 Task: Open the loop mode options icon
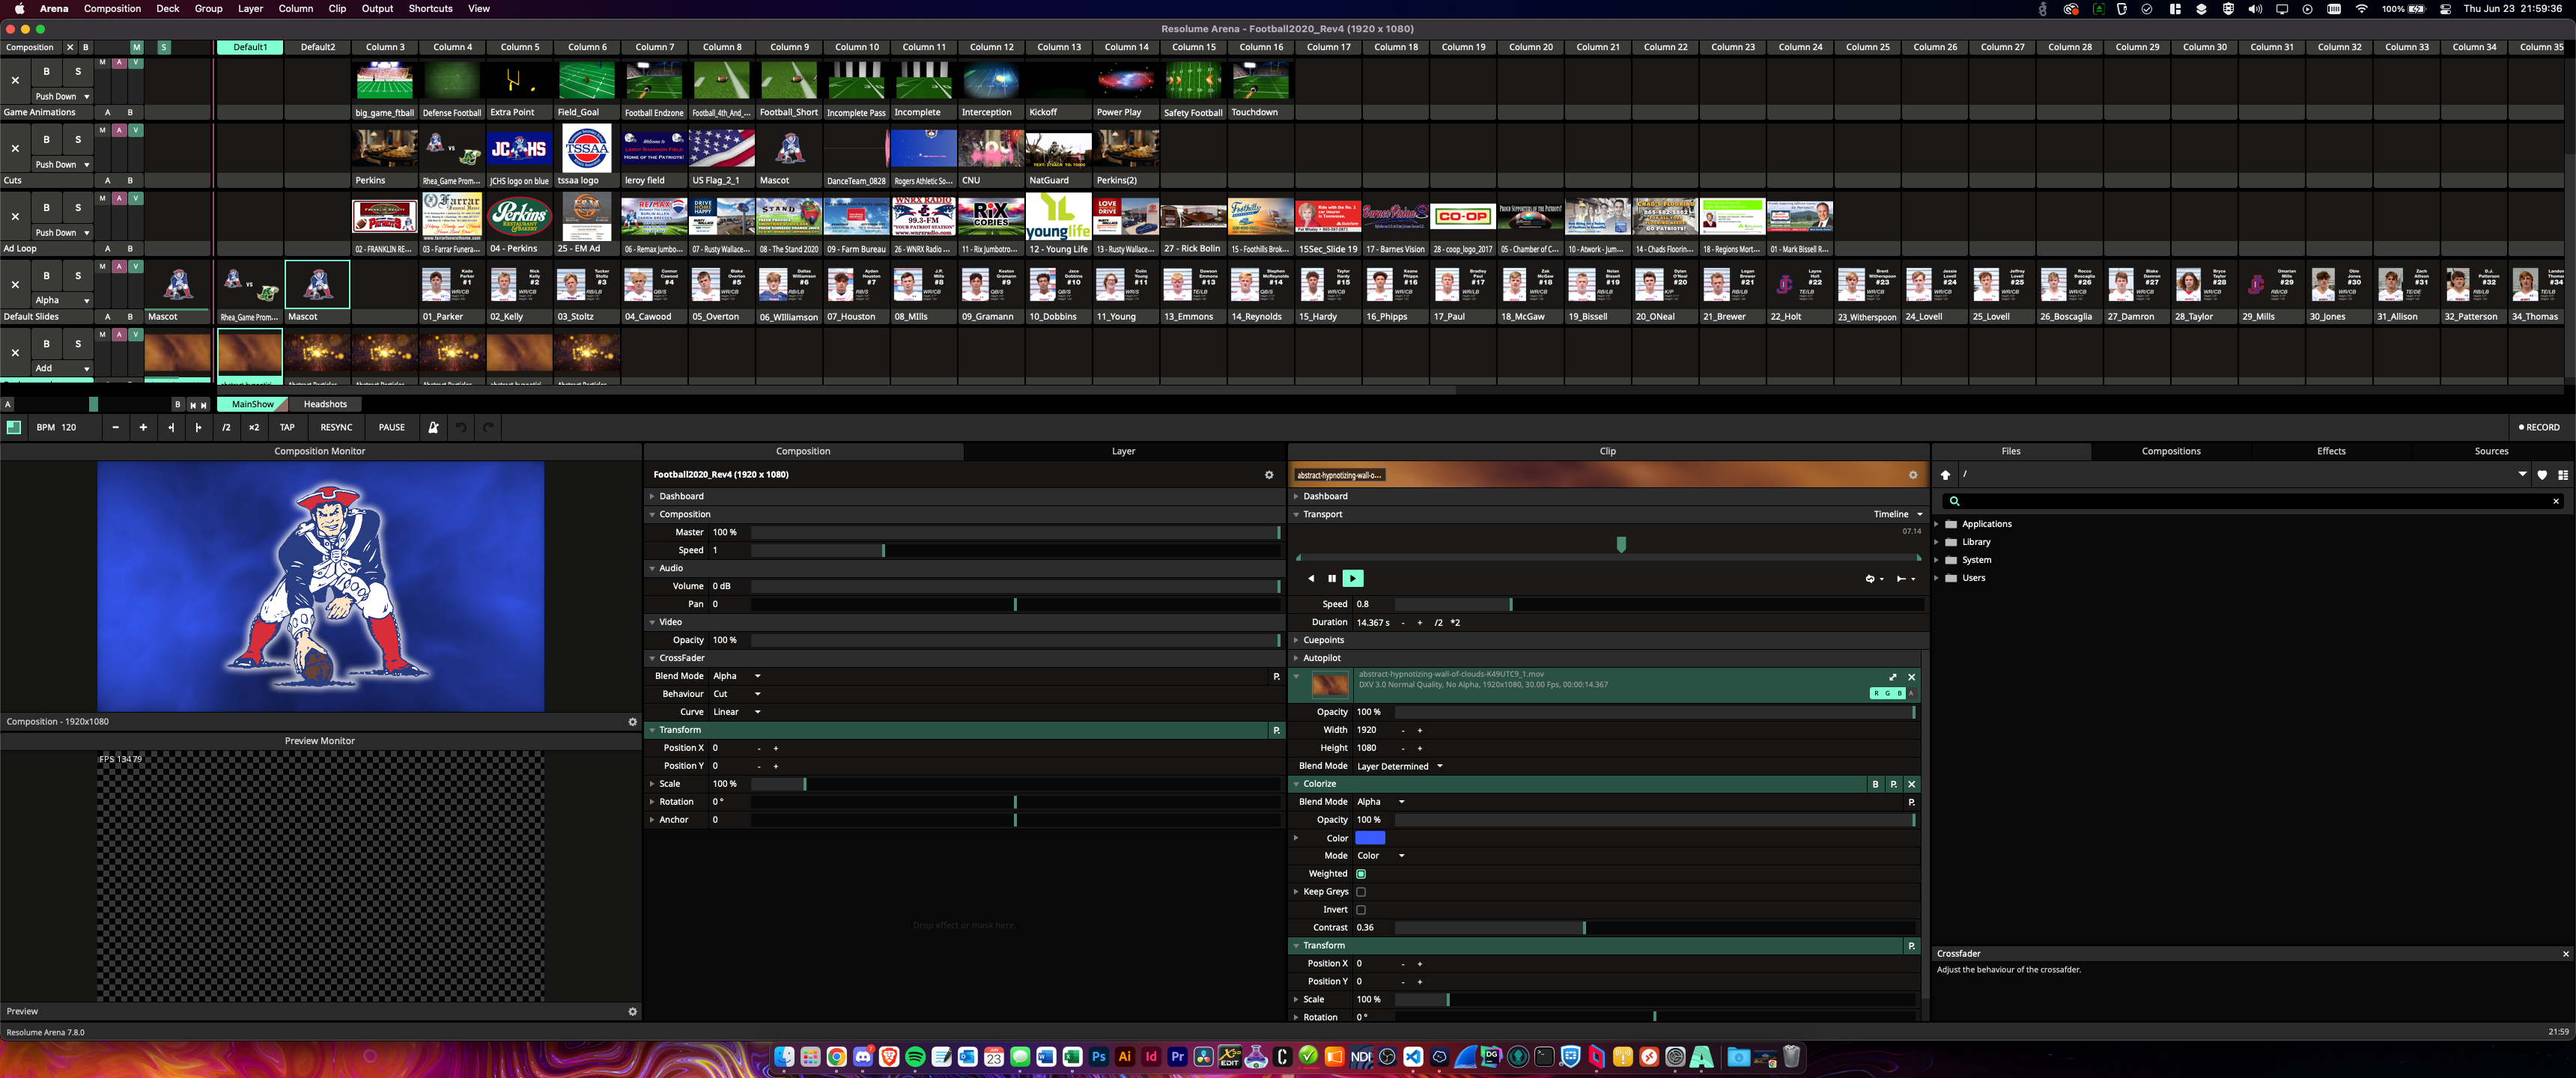click(1871, 578)
